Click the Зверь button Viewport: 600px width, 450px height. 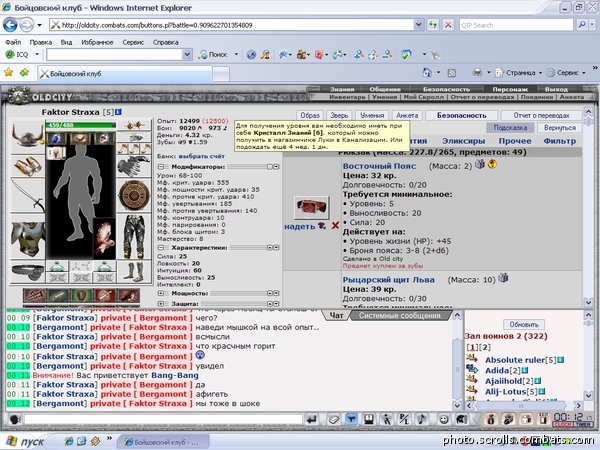point(339,115)
